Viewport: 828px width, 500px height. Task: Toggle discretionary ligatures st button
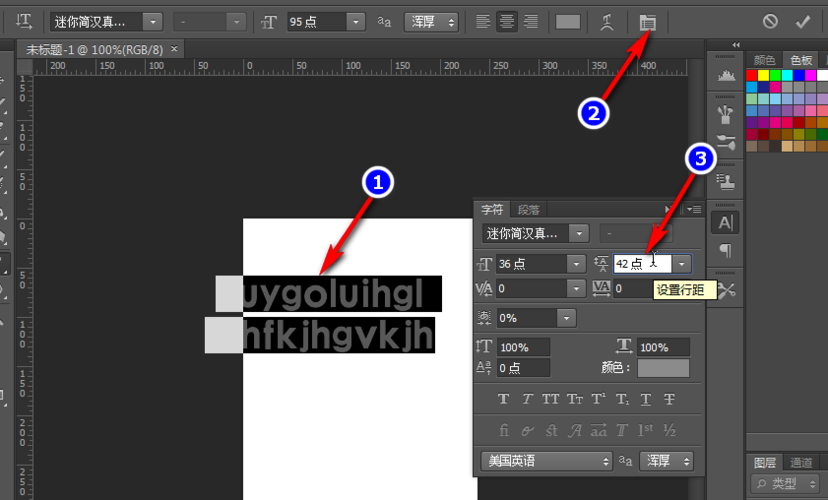click(551, 430)
